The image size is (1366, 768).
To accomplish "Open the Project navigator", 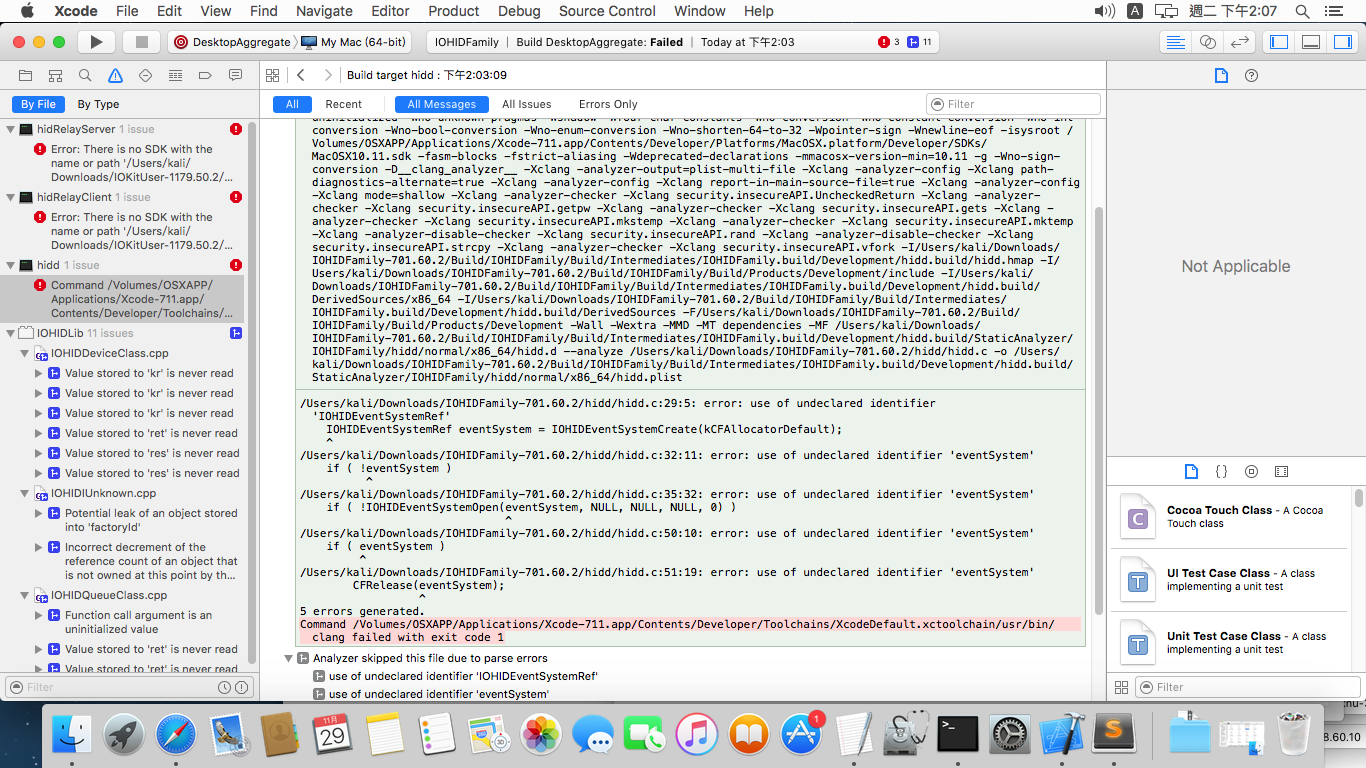I will click(x=25, y=75).
